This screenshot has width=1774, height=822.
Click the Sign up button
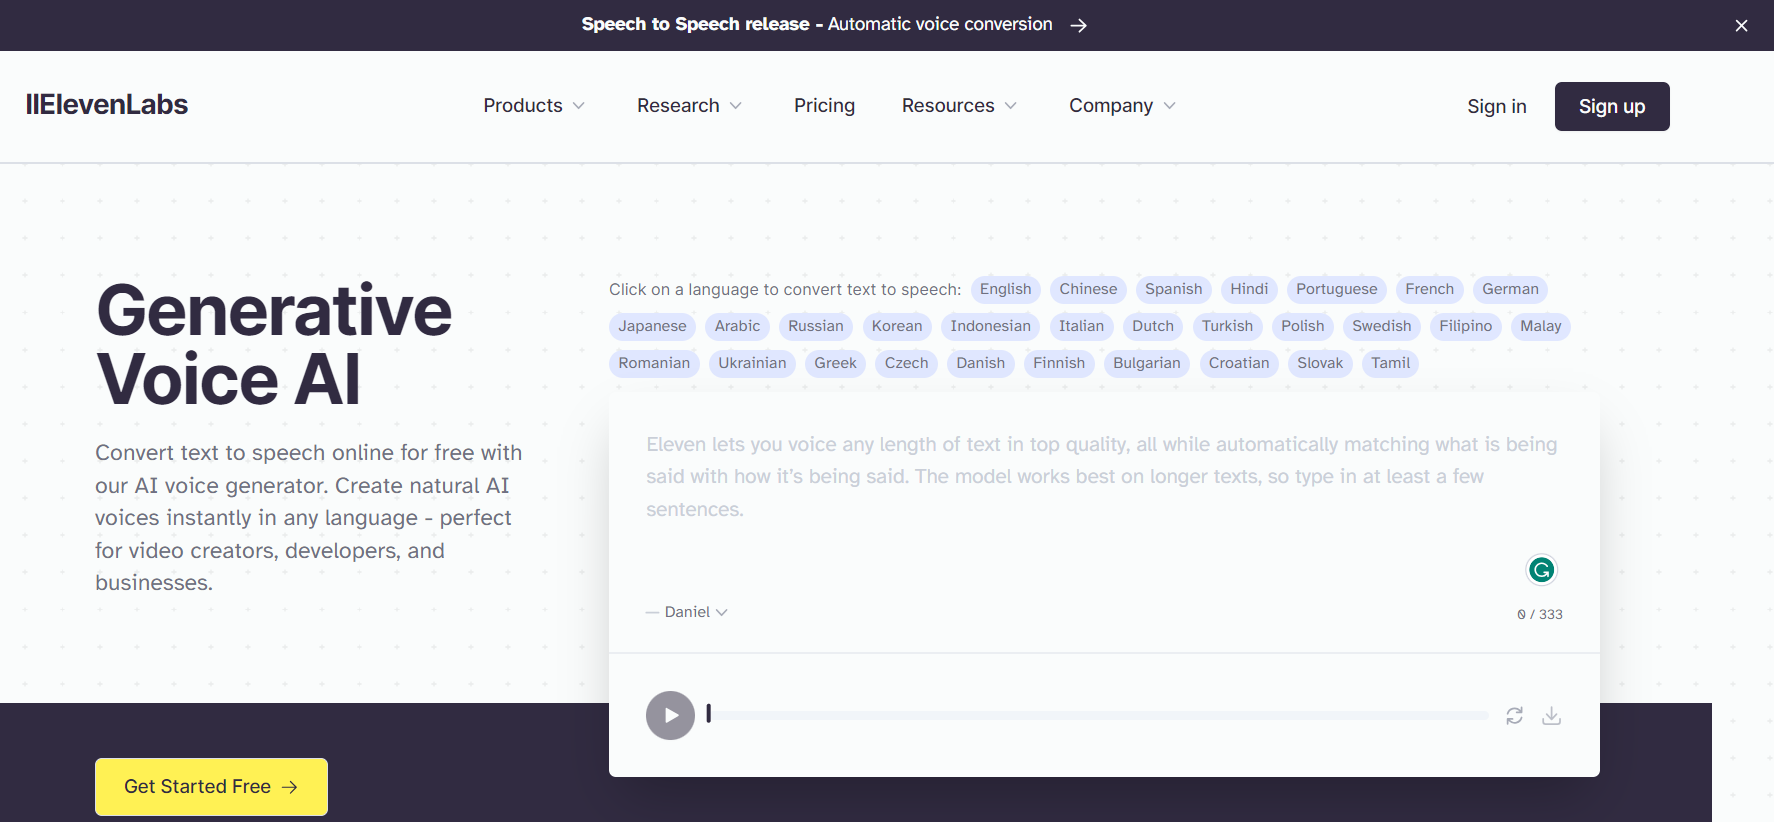point(1611,106)
